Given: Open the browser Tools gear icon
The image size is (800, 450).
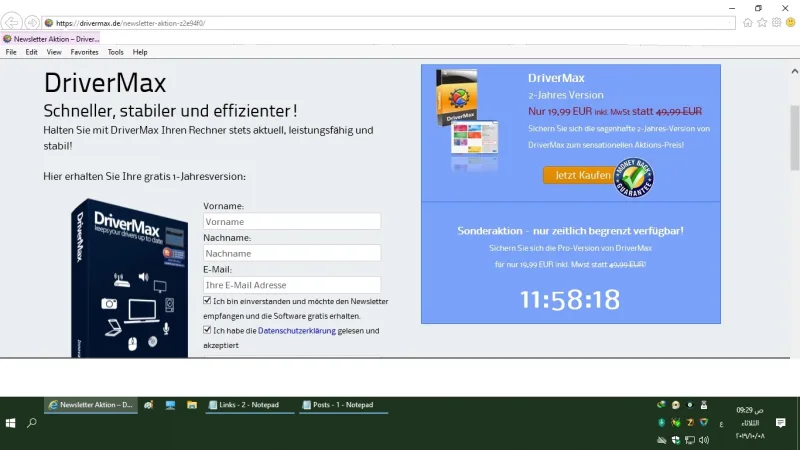Looking at the screenshot, I should [776, 22].
